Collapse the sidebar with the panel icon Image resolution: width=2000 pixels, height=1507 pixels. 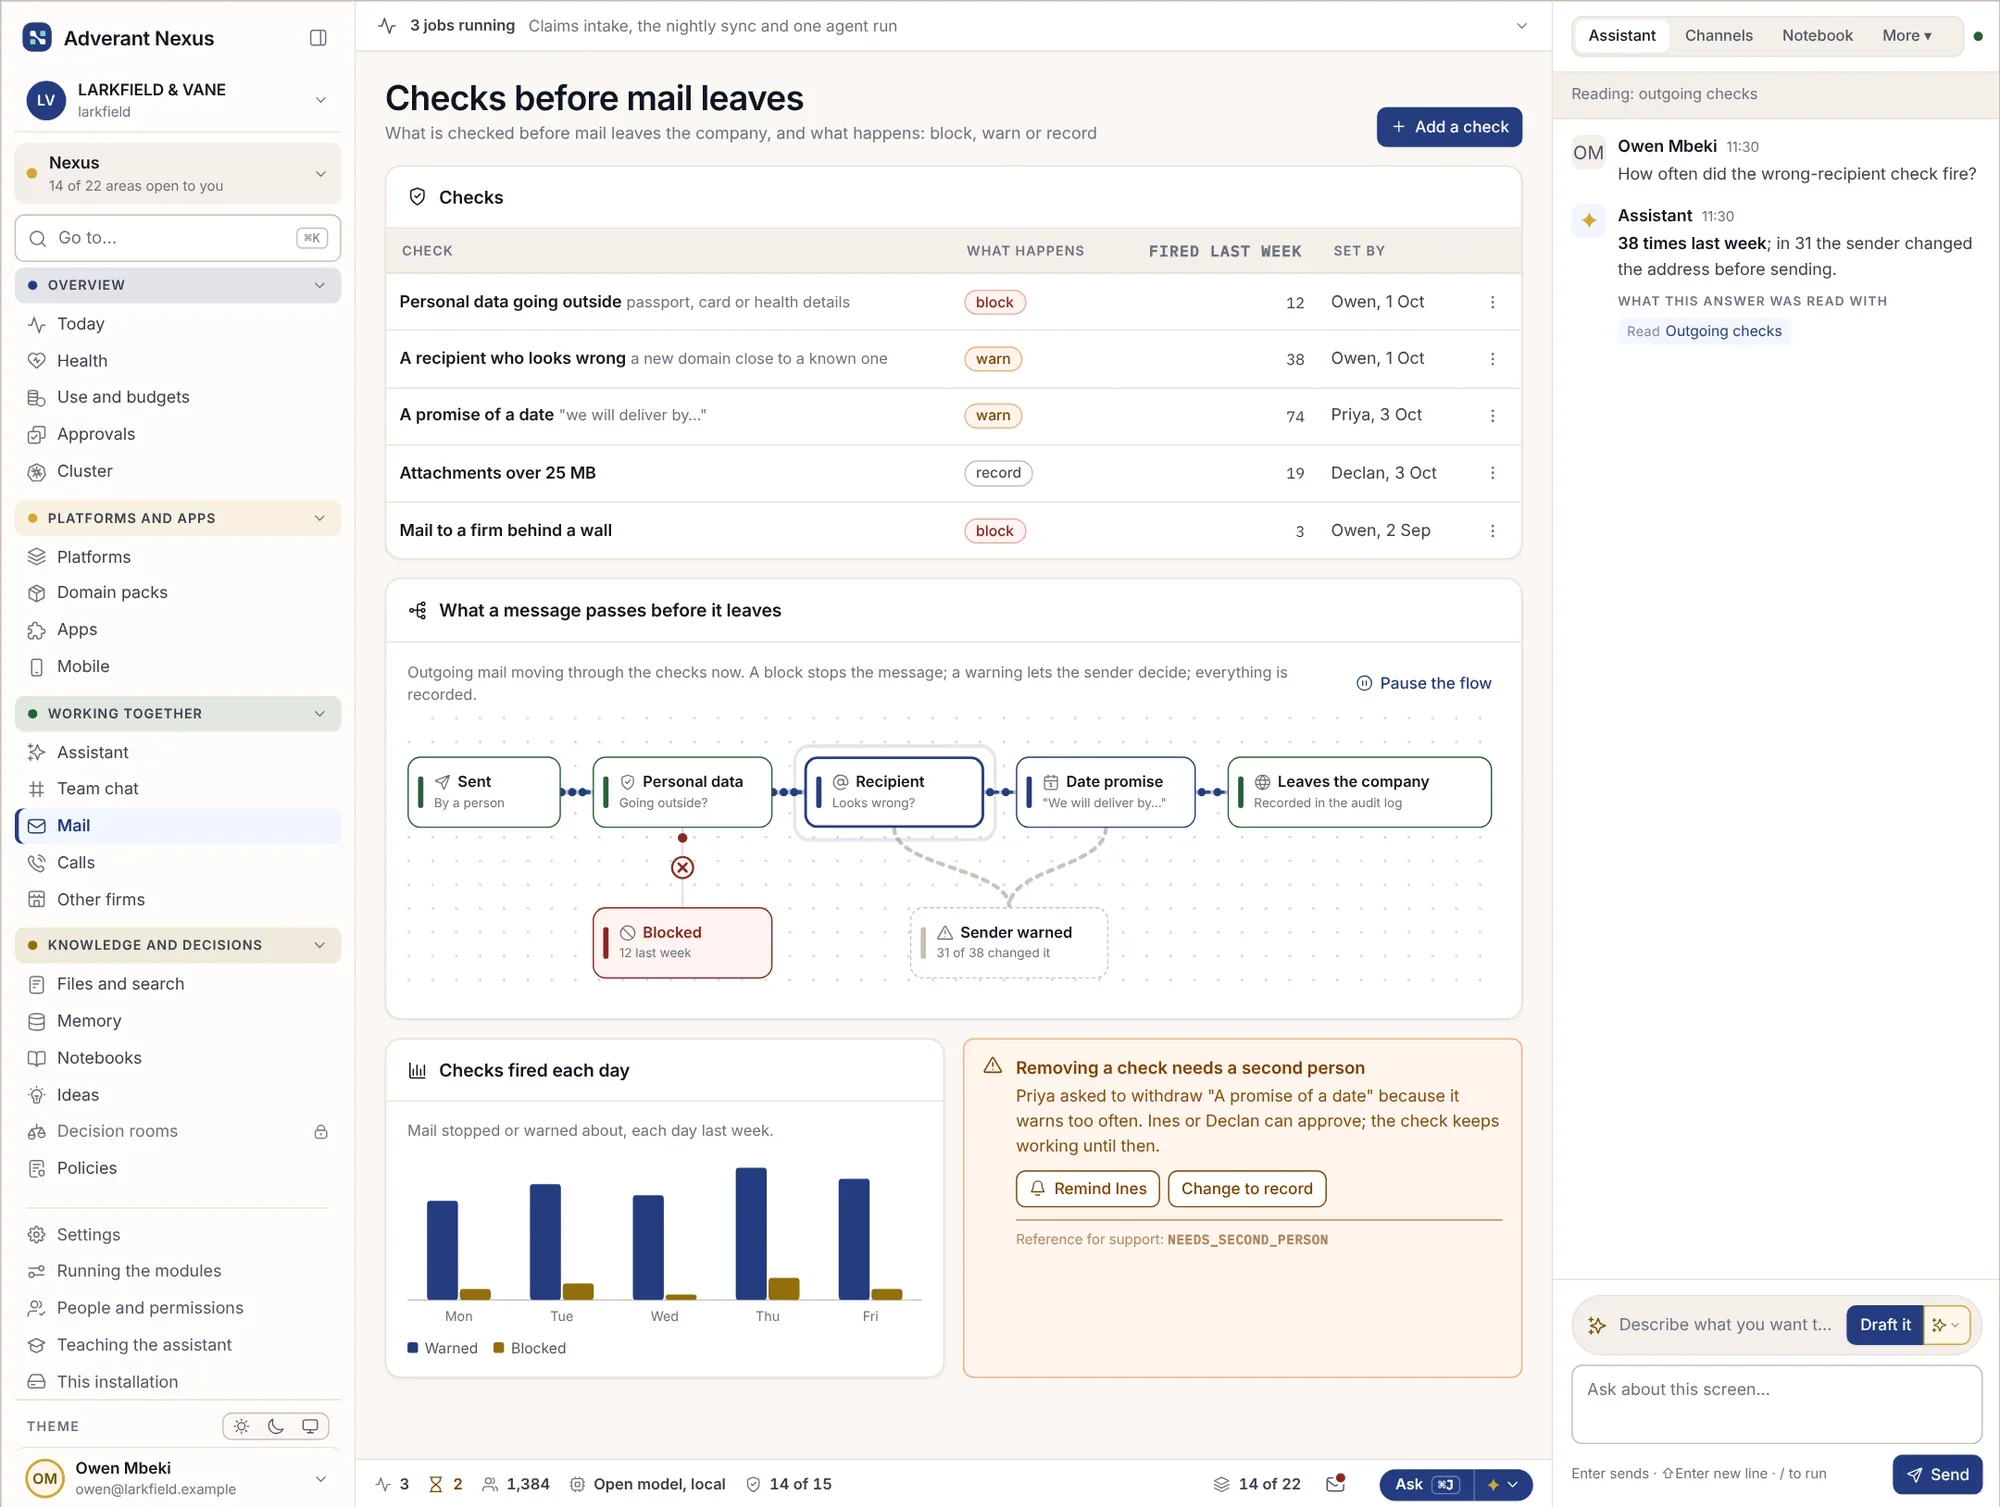pos(318,38)
